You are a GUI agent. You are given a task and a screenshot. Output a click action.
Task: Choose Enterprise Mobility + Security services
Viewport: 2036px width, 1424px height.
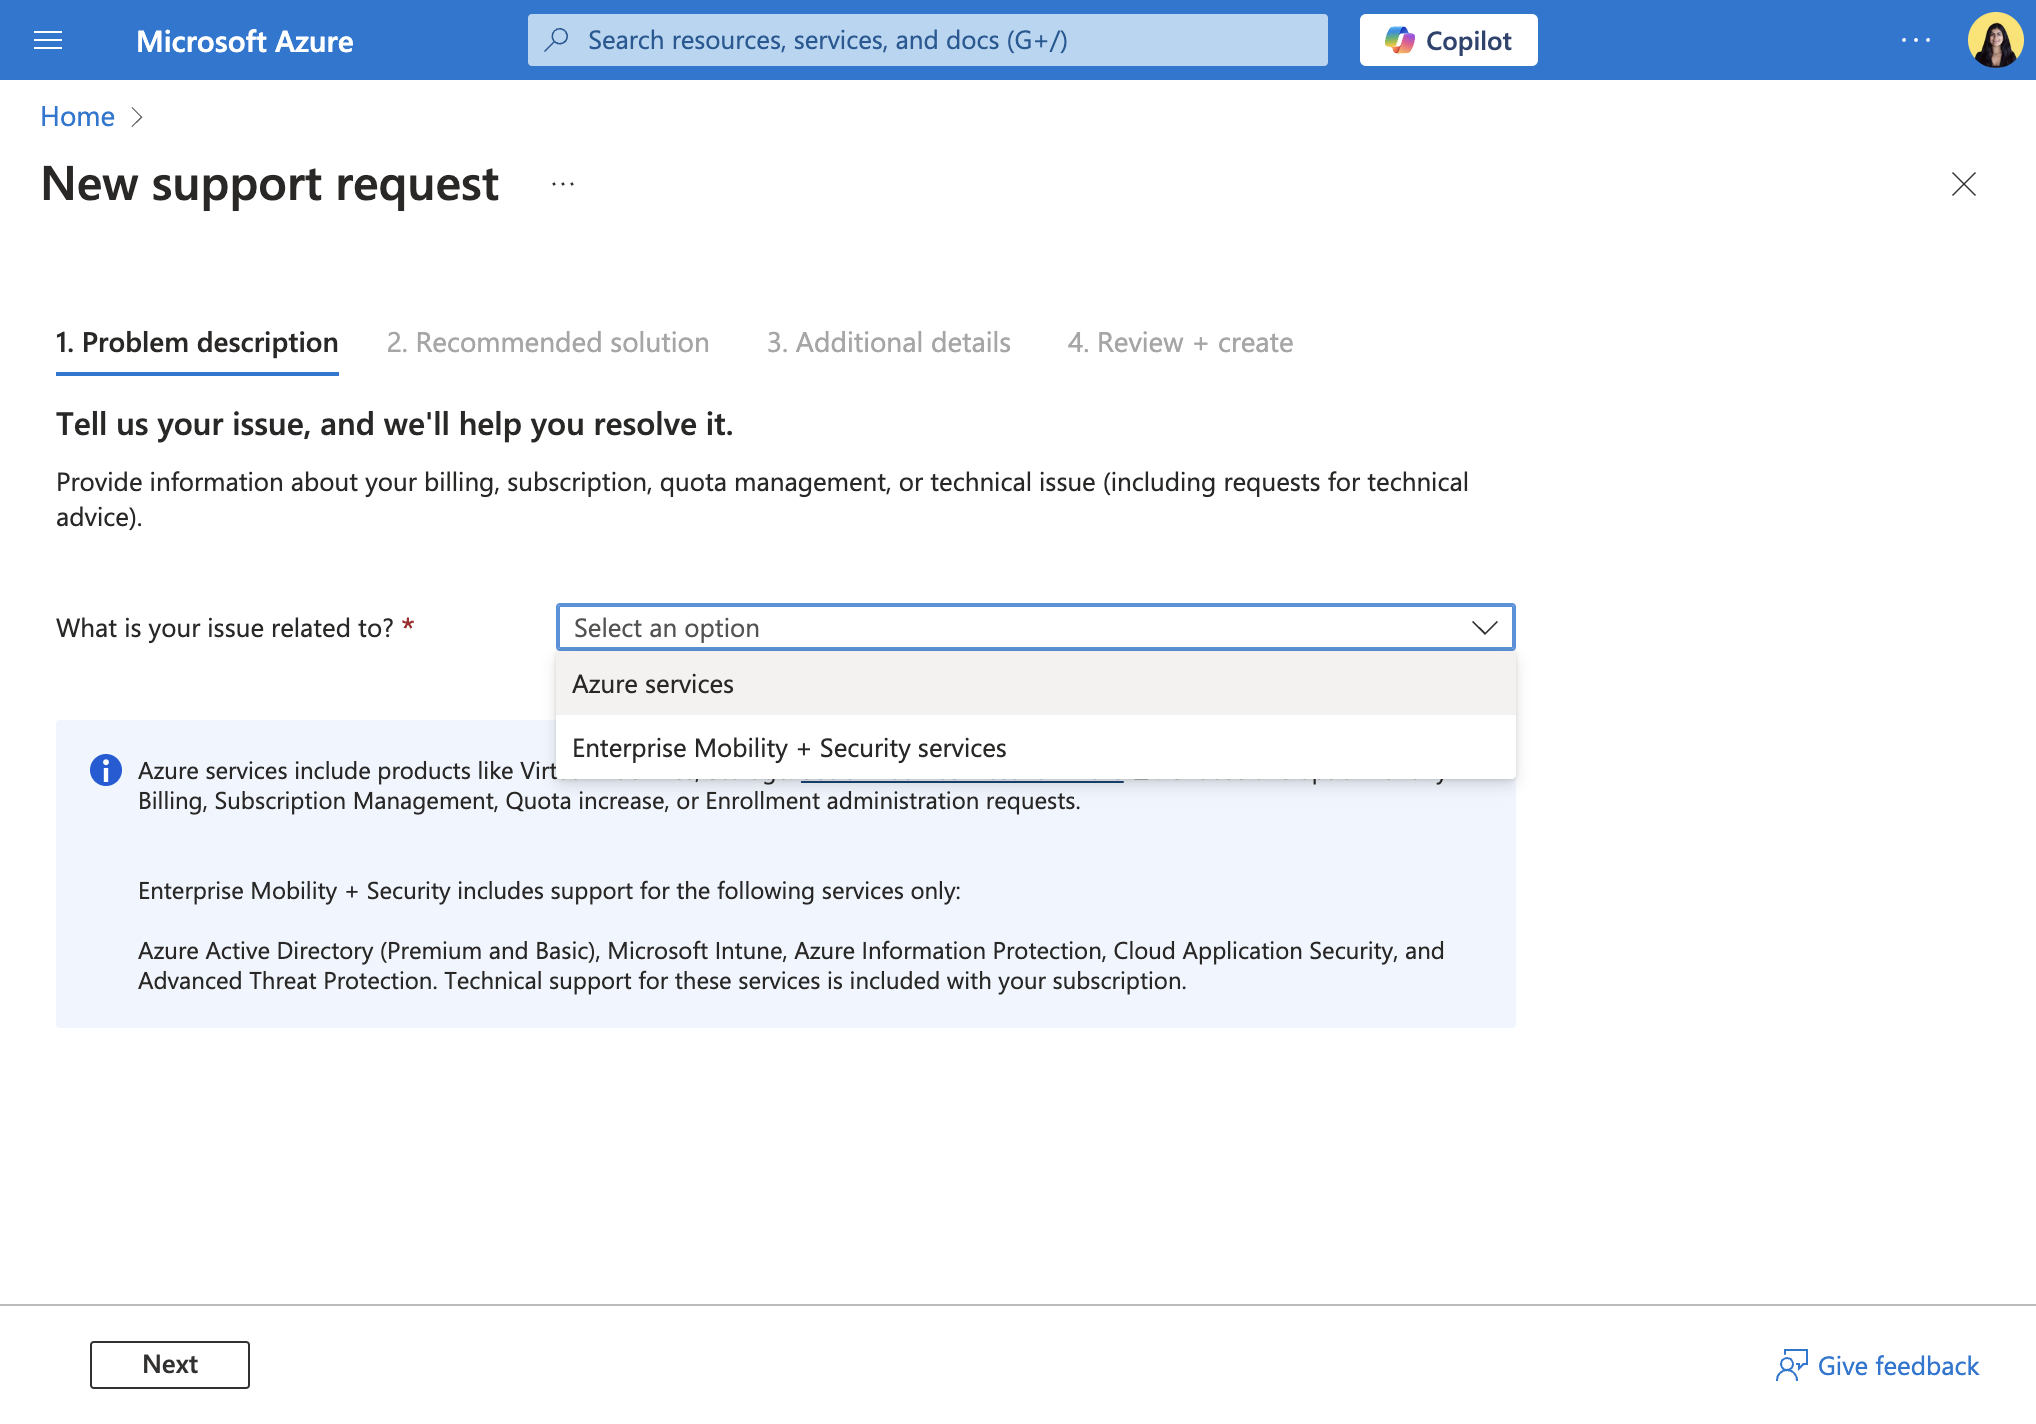pyautogui.click(x=1035, y=748)
